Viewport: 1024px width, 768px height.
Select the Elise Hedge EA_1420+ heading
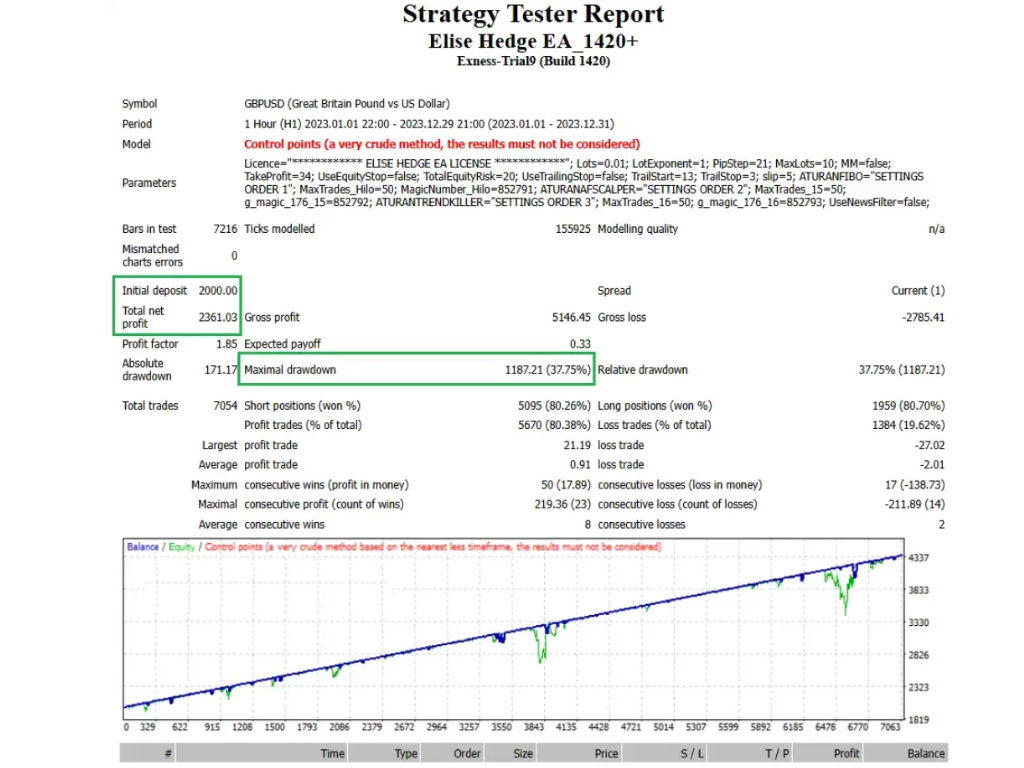[533, 41]
